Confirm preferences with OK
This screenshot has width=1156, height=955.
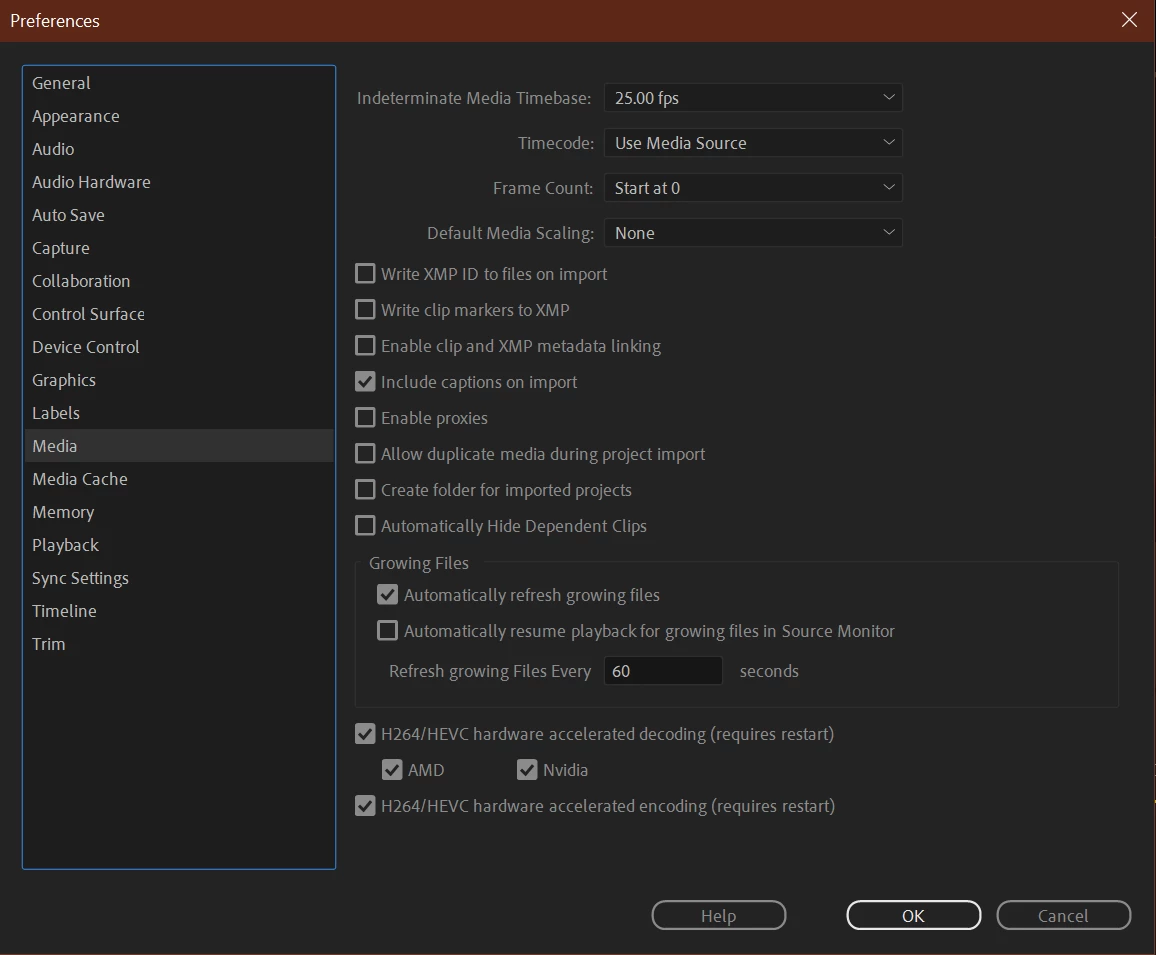[x=913, y=915]
